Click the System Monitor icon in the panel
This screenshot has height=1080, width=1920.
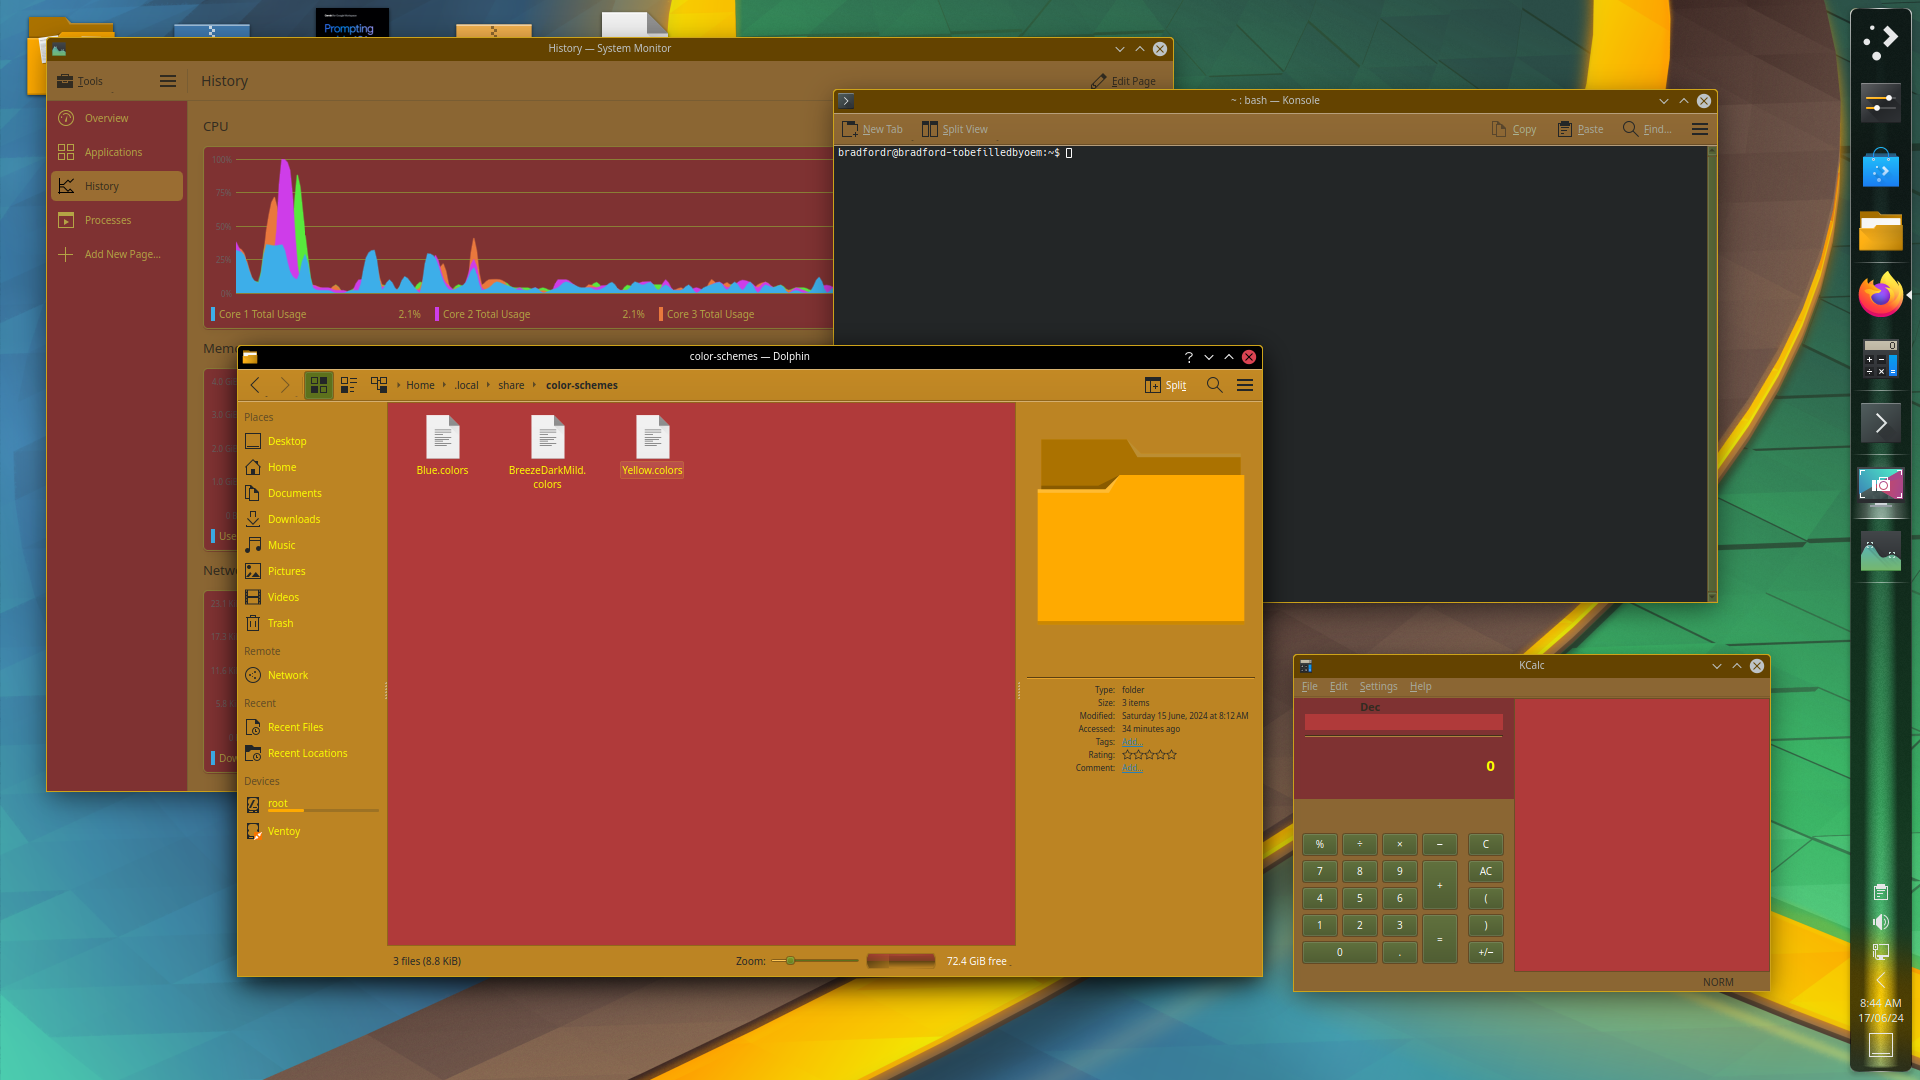(x=1880, y=551)
